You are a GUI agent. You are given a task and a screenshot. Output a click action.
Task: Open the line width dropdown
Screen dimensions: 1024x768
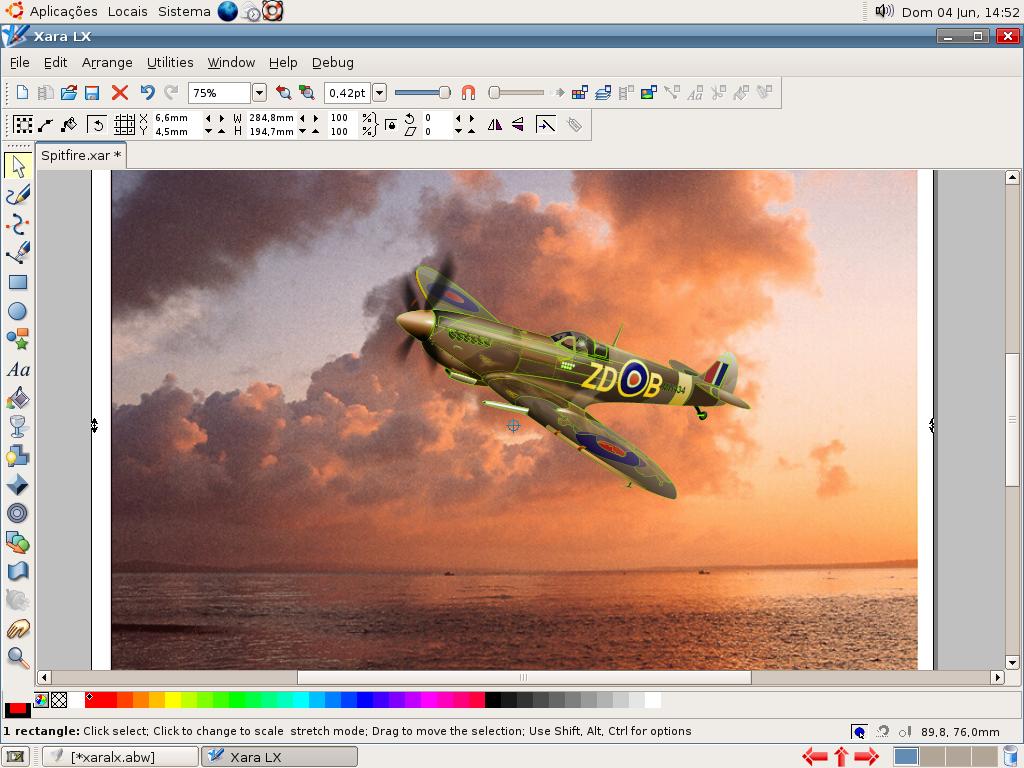pyautogui.click(x=379, y=93)
